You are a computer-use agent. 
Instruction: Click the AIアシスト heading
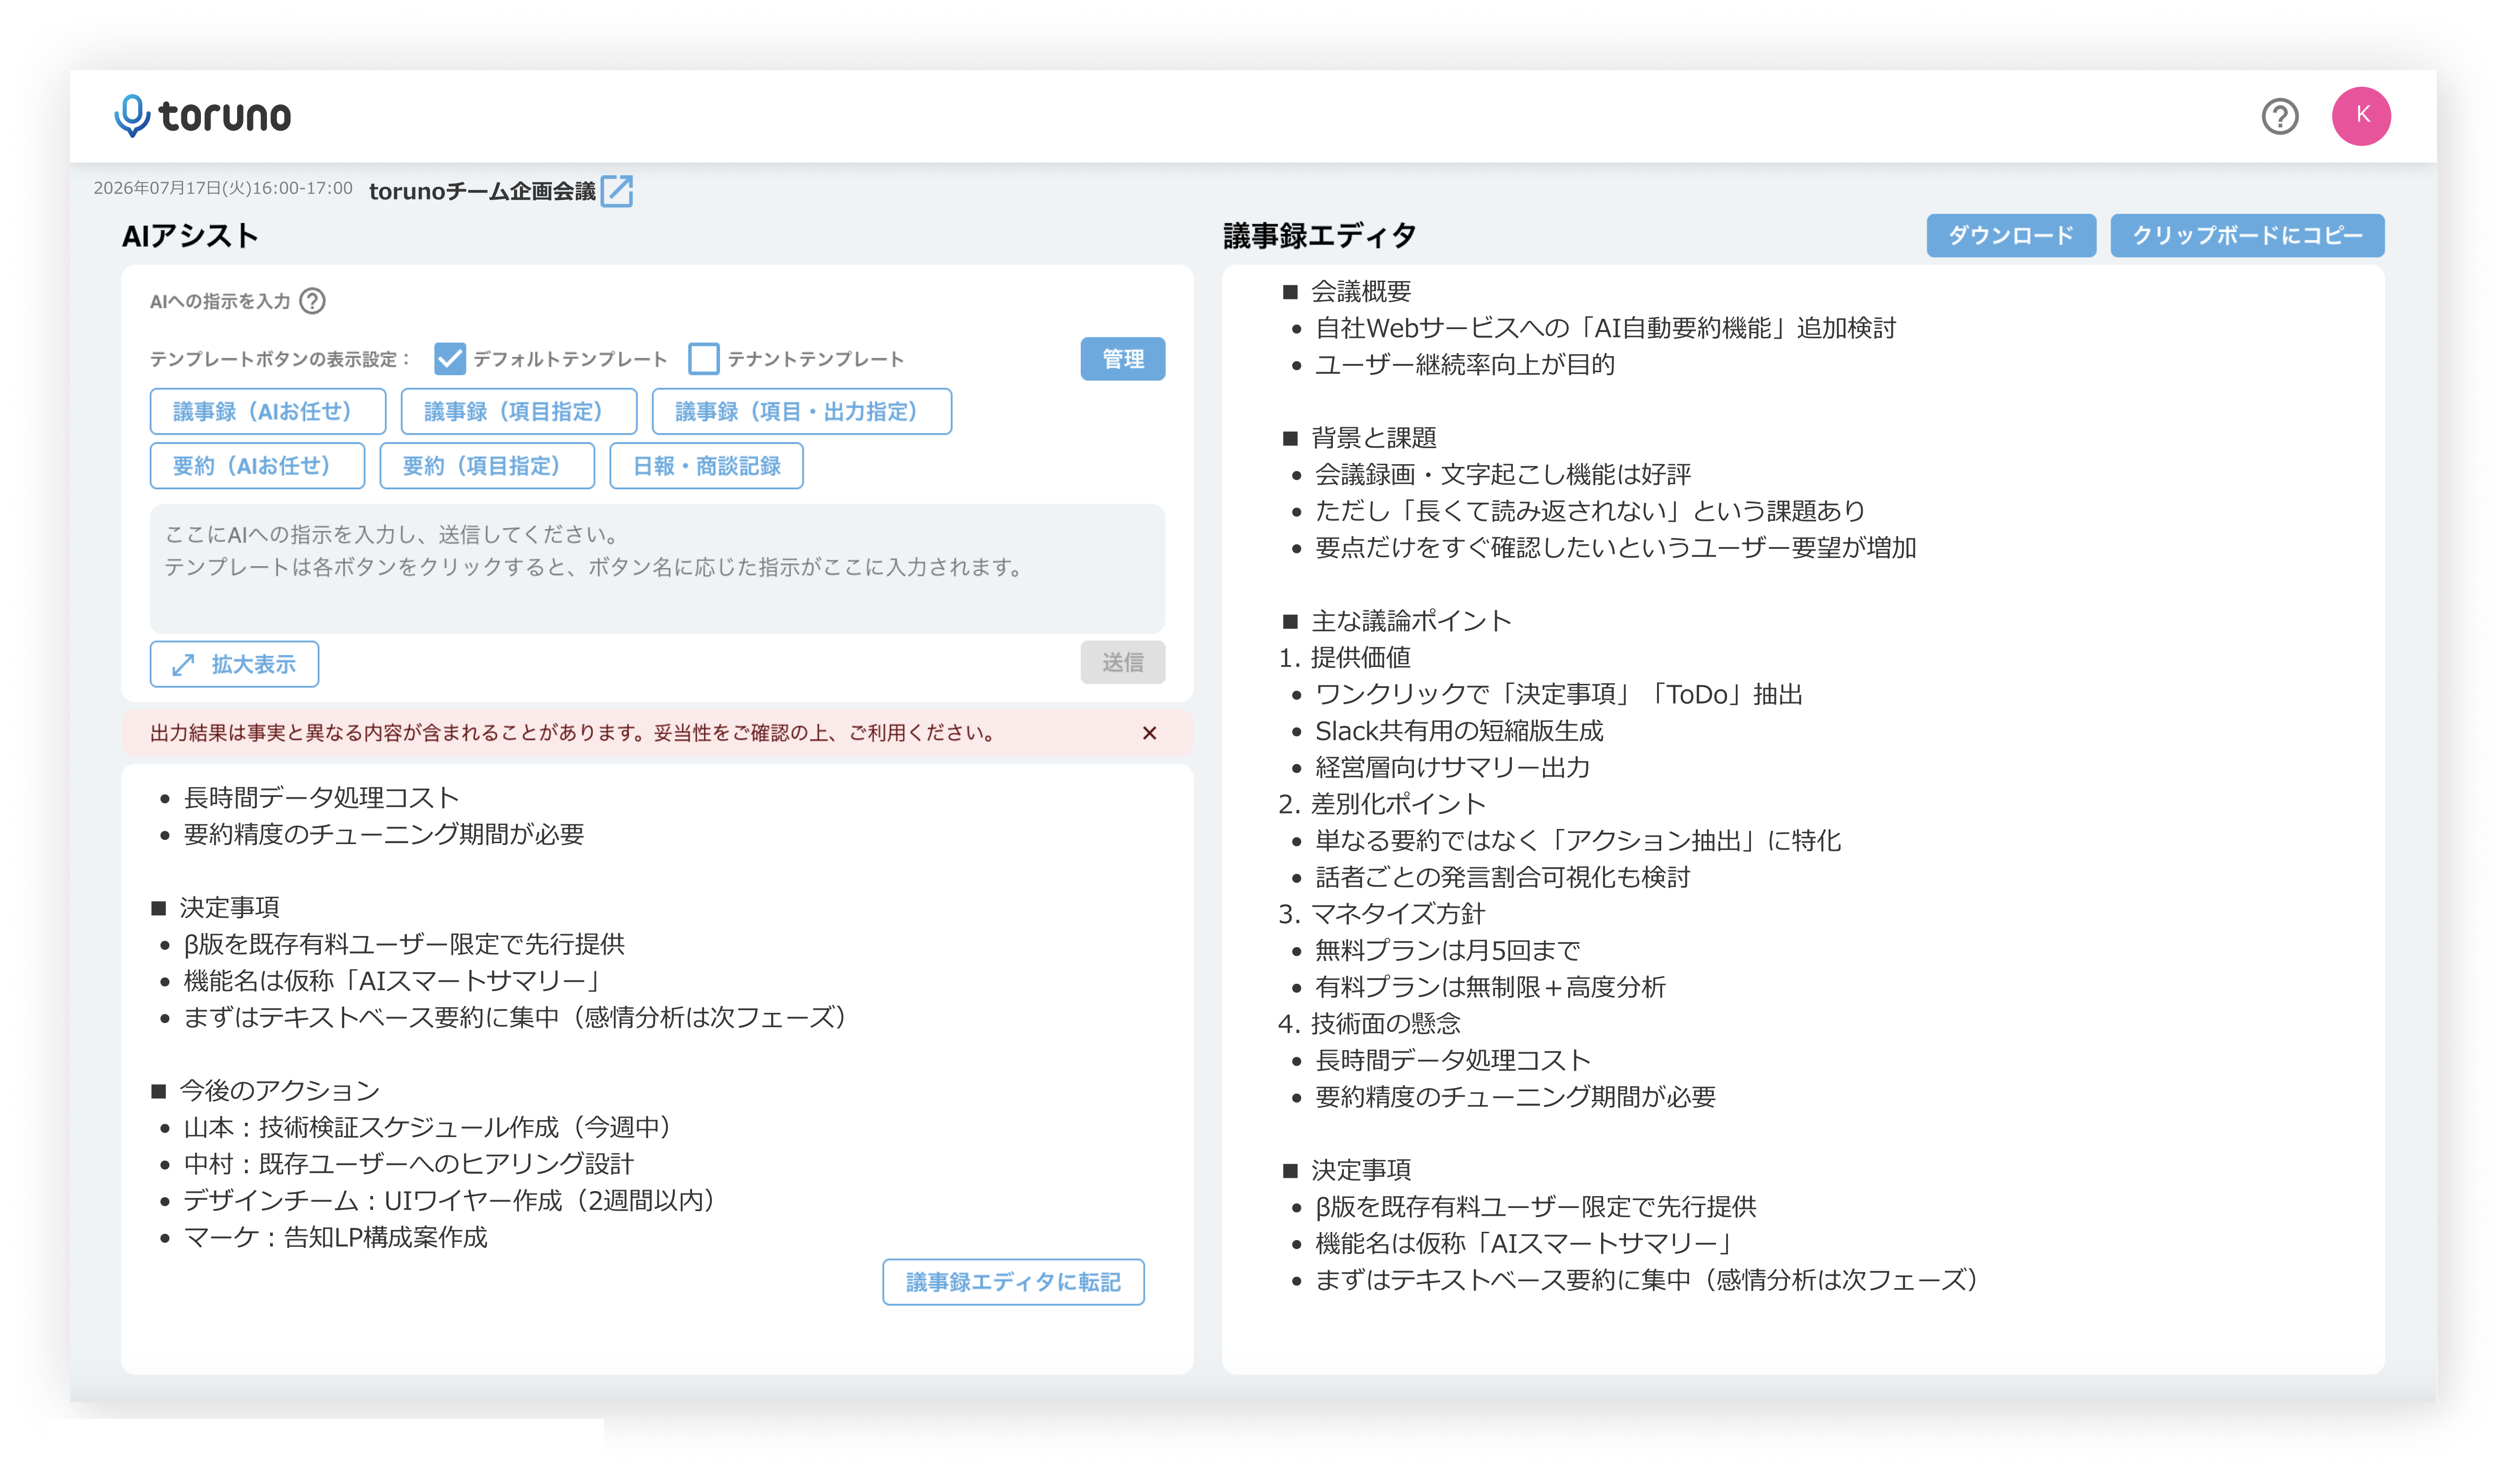(x=190, y=236)
